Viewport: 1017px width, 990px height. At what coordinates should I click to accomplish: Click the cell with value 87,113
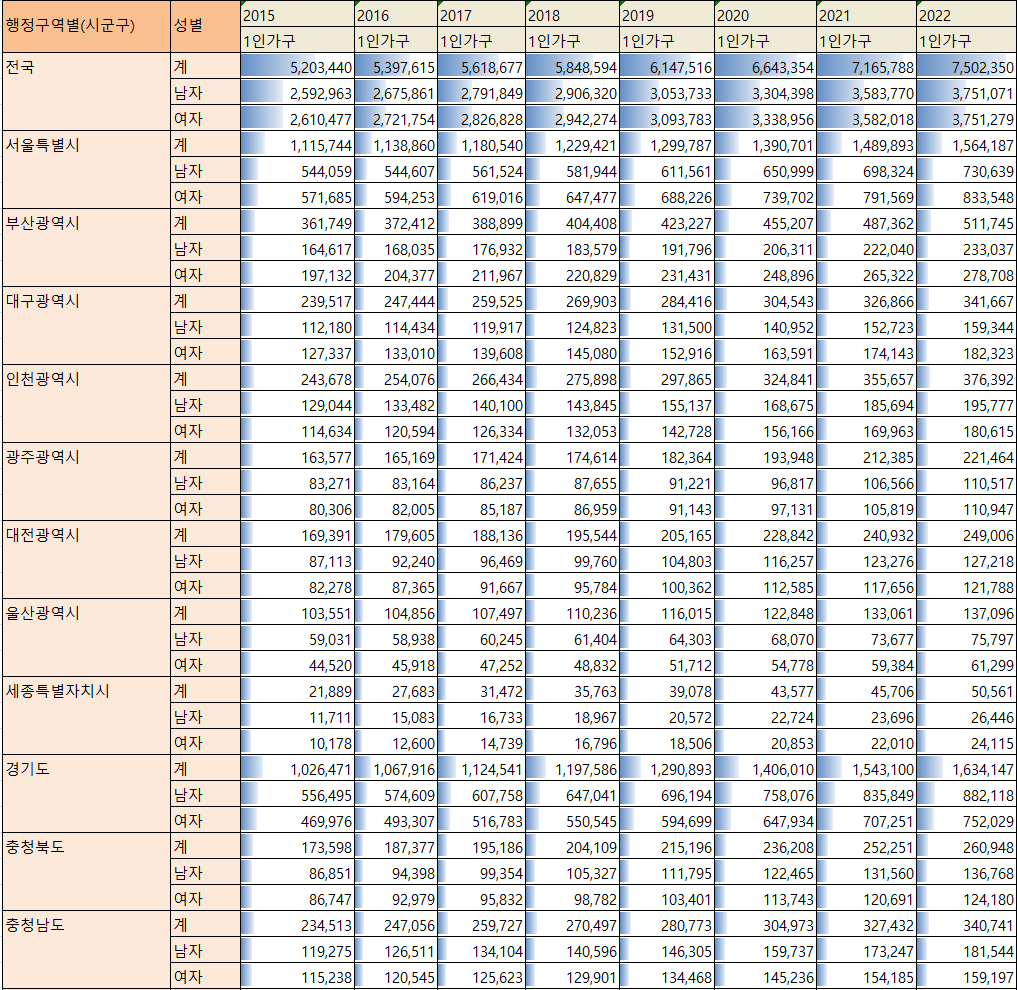(297, 560)
